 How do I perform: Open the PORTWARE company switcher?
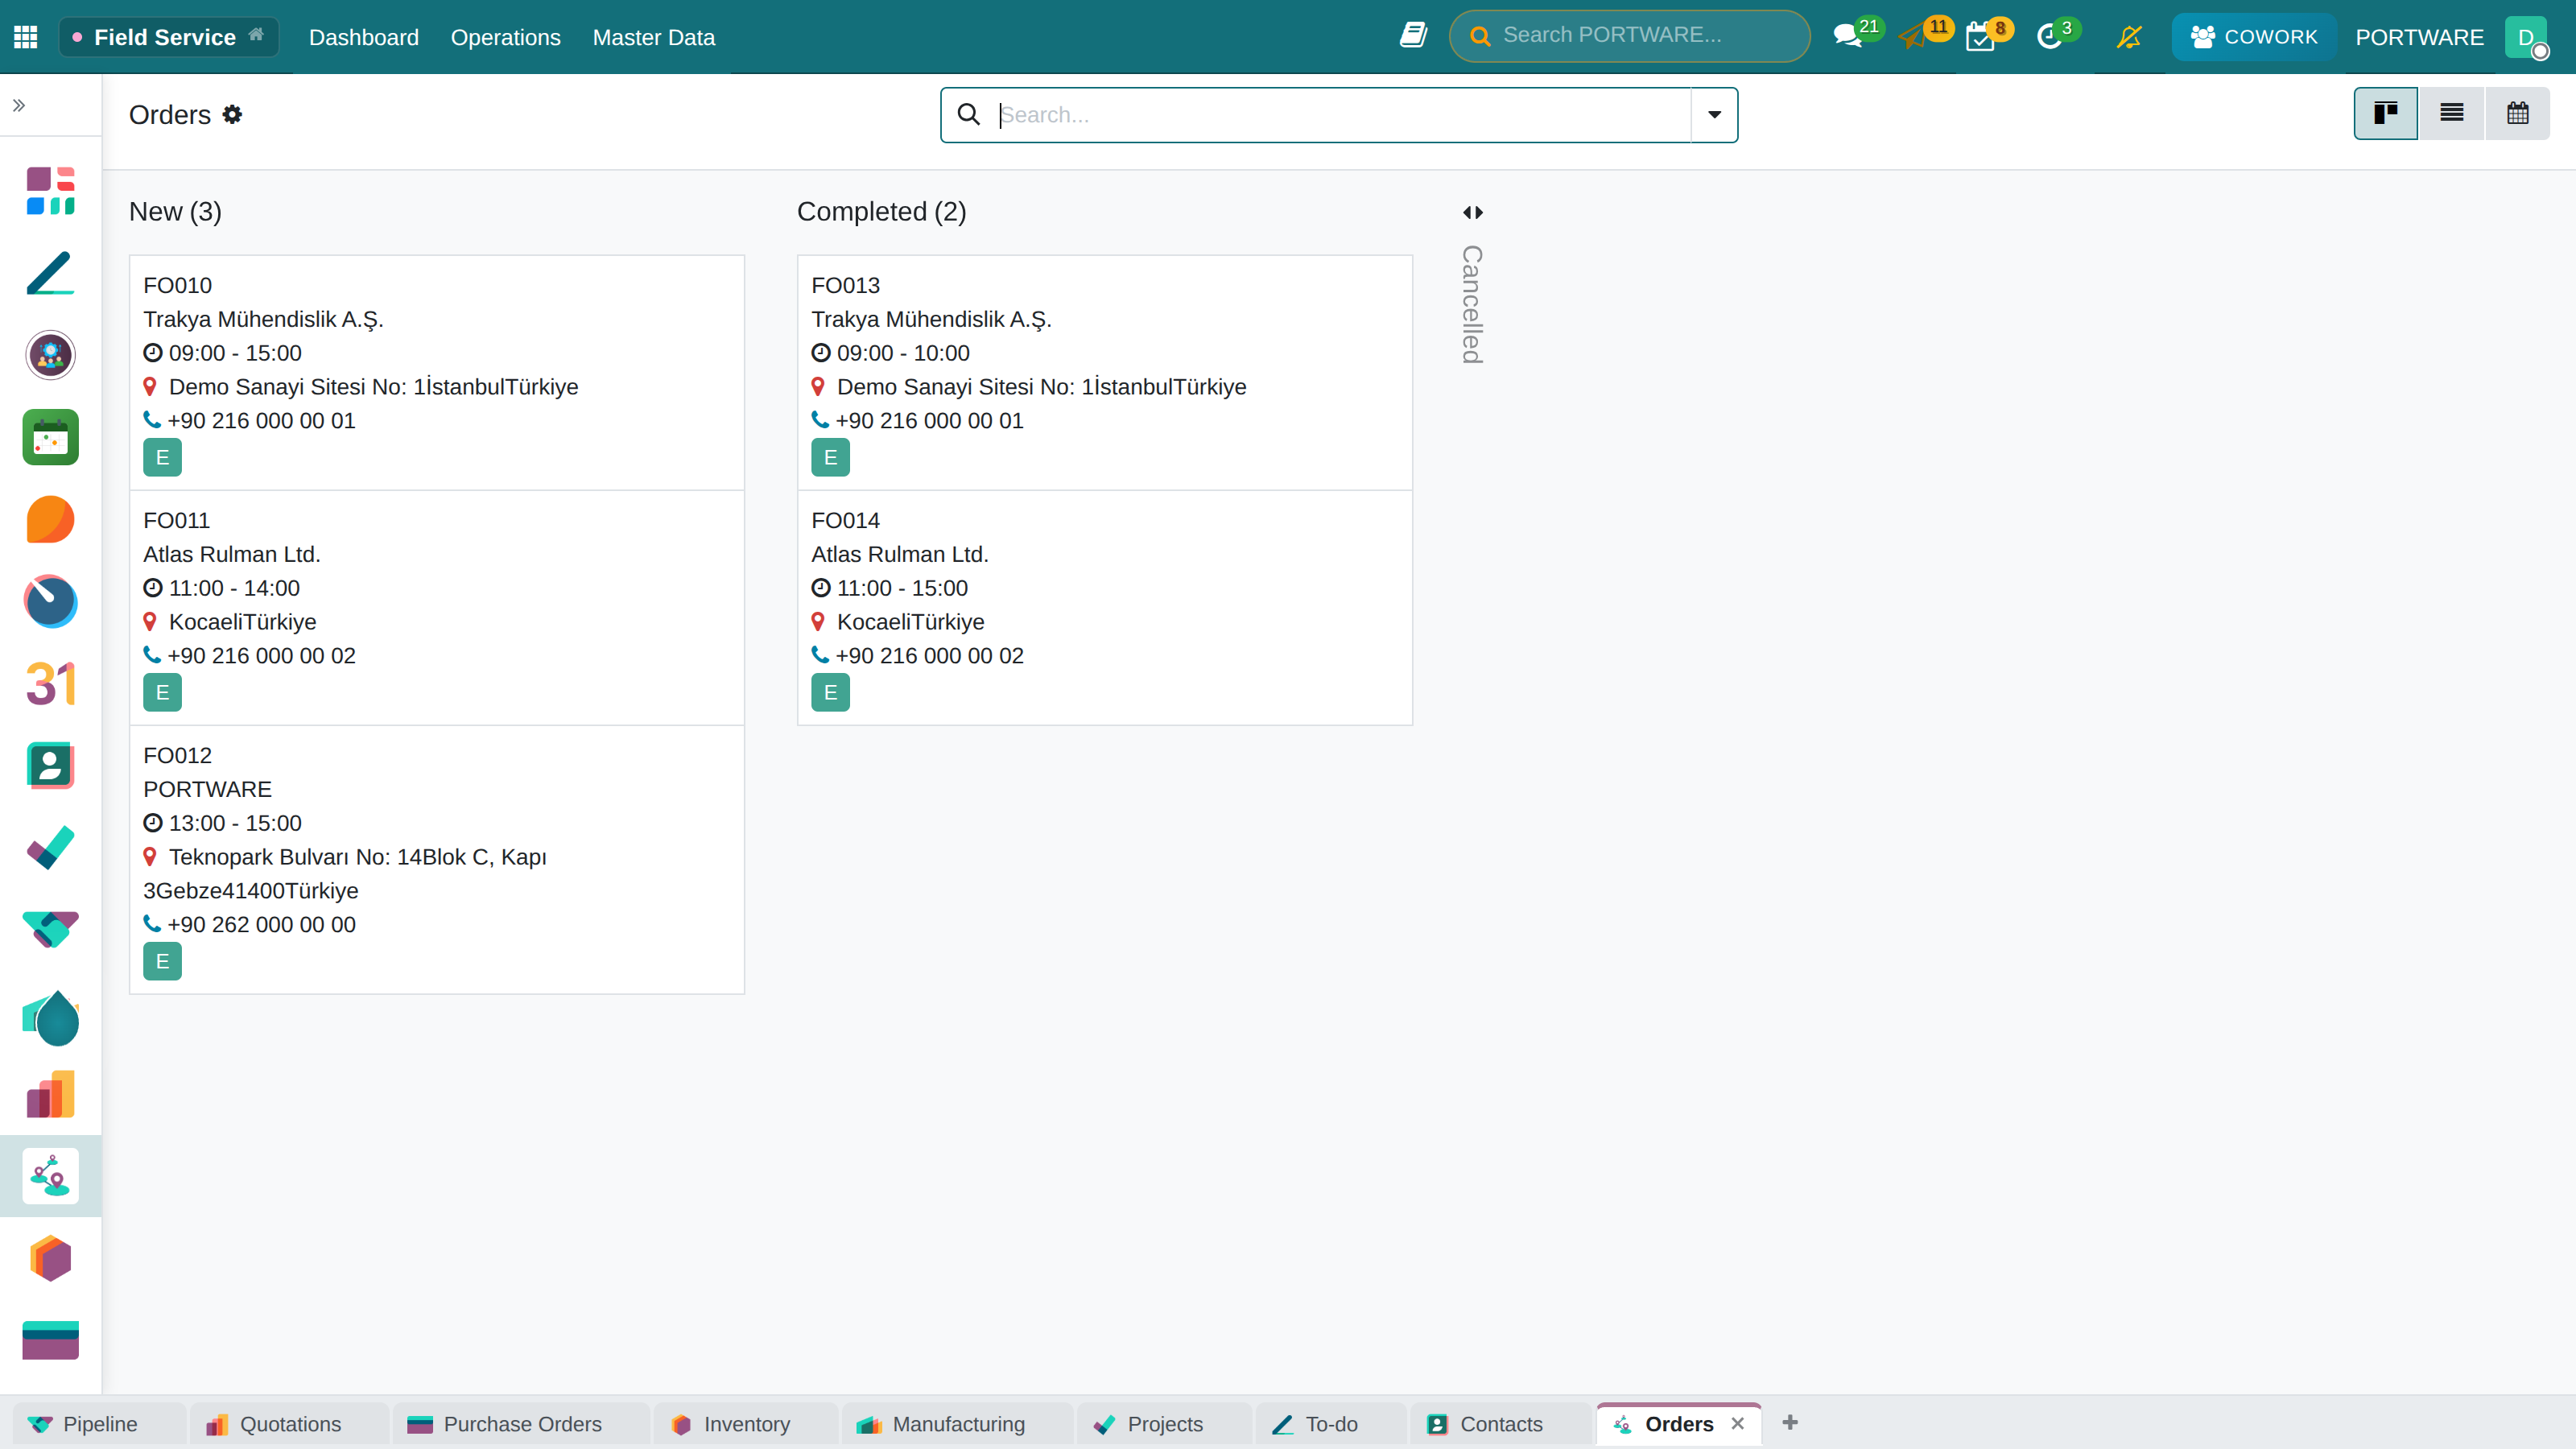click(2419, 37)
